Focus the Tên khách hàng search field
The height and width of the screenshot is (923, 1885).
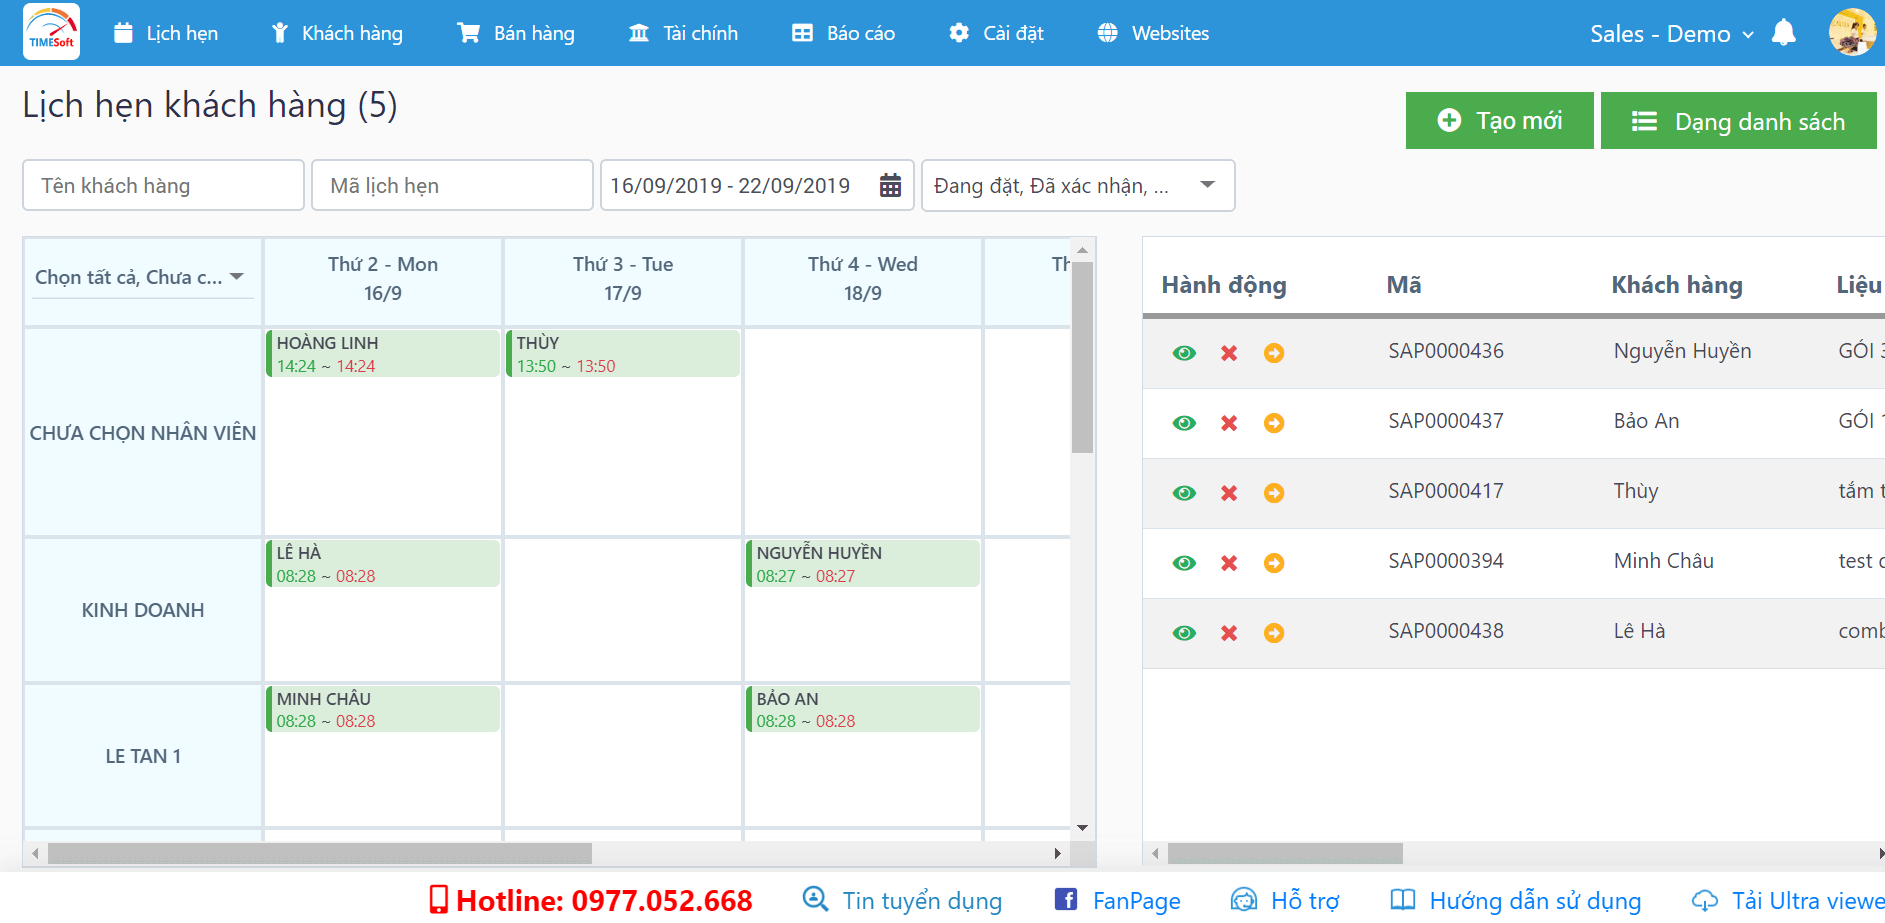tap(163, 186)
